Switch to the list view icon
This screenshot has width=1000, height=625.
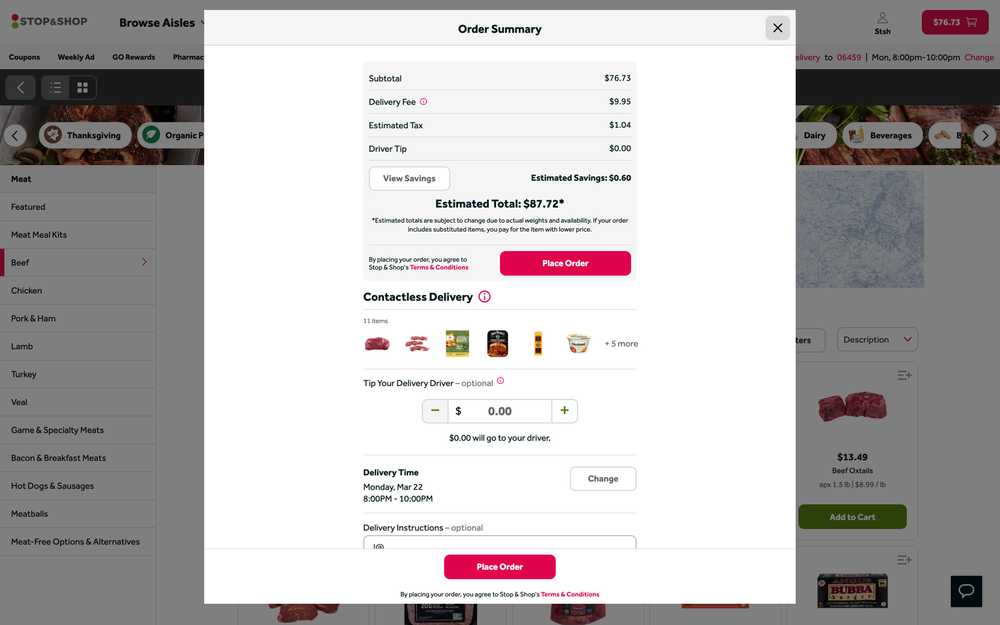56,88
